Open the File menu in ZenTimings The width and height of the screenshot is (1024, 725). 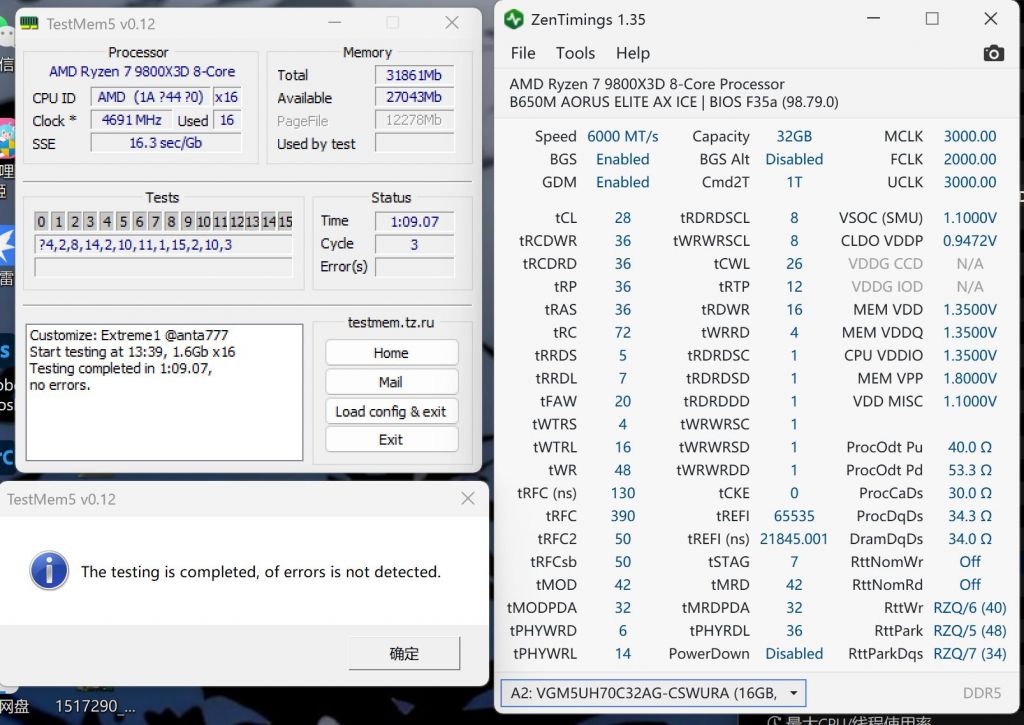tap(523, 53)
